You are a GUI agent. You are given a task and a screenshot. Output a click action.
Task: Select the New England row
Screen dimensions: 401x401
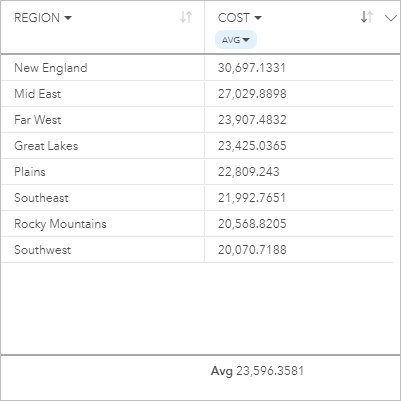(x=197, y=68)
